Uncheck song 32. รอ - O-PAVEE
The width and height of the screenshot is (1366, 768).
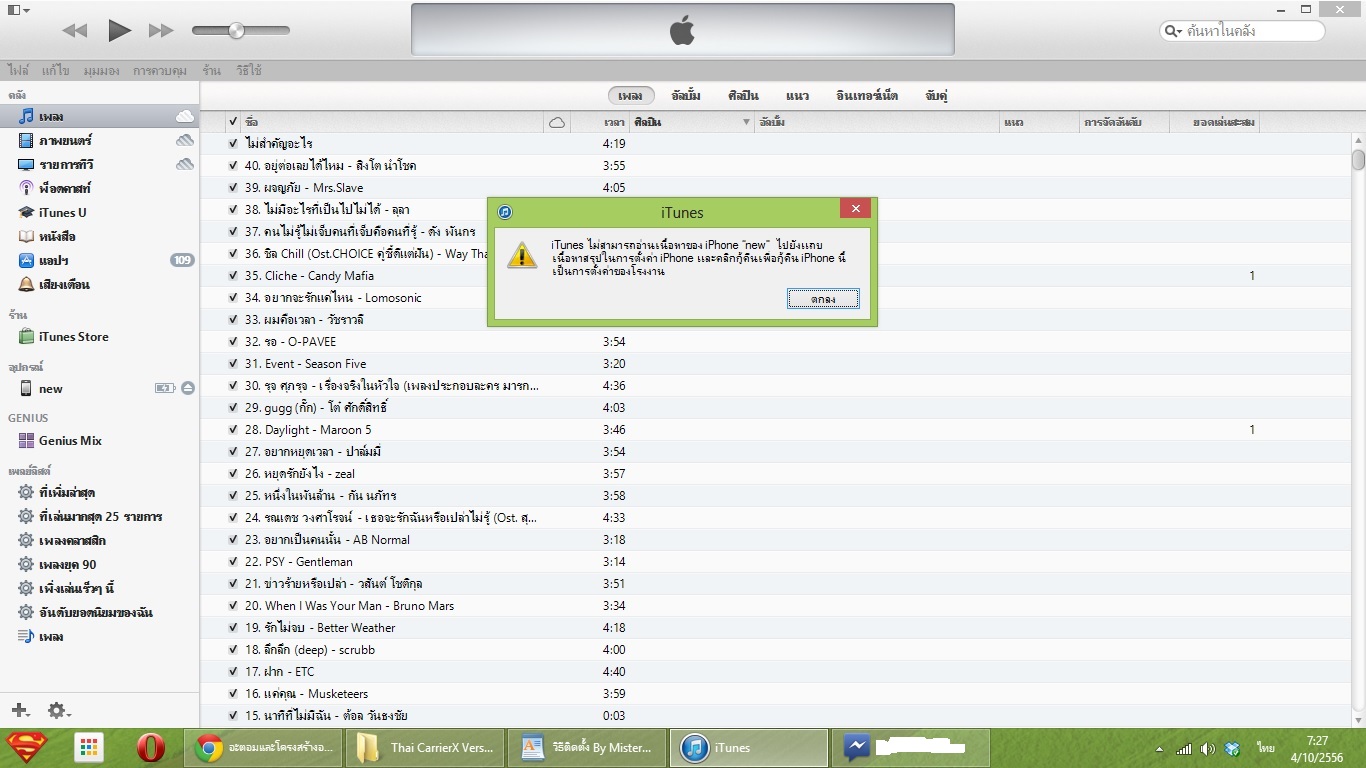(x=233, y=342)
